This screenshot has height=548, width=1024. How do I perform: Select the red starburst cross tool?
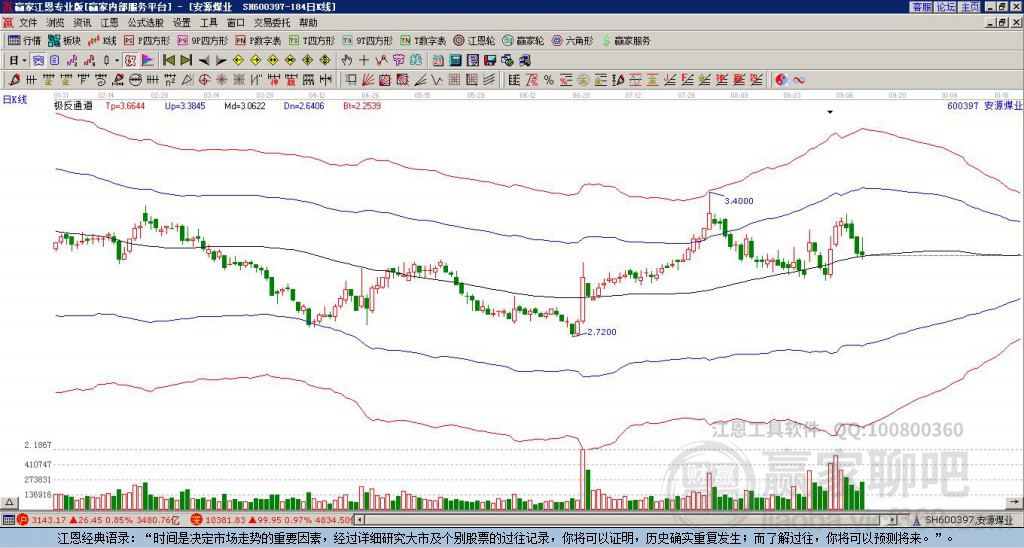[221, 80]
